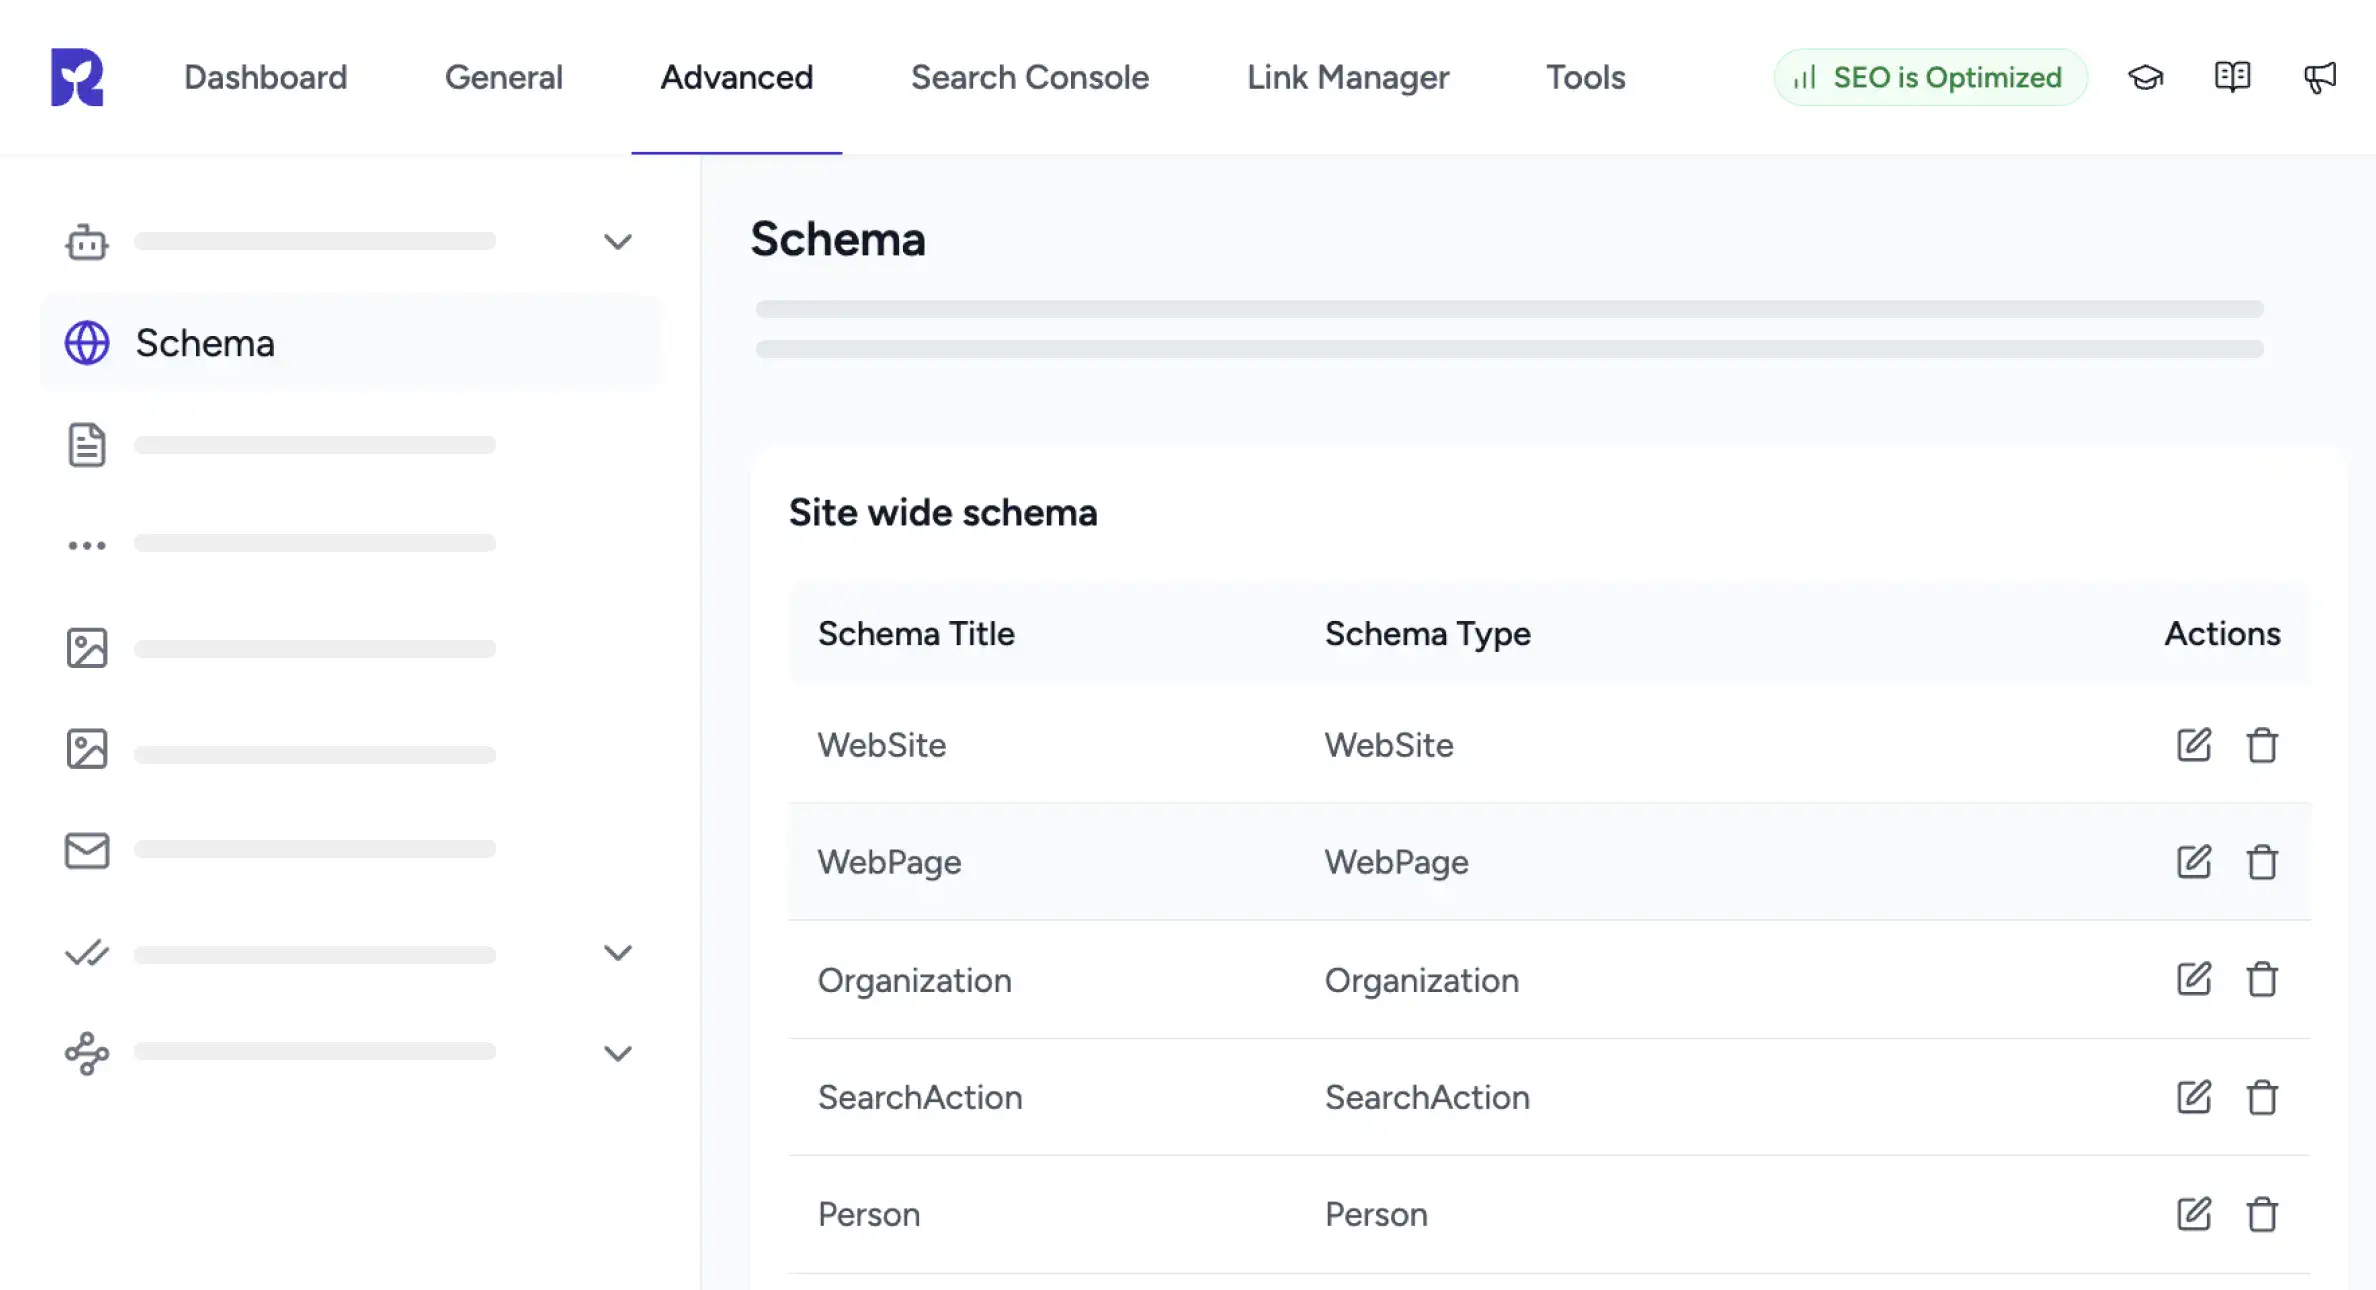This screenshot has width=2376, height=1290.
Task: Click Person in the Schema Type column
Action: click(x=1376, y=1214)
